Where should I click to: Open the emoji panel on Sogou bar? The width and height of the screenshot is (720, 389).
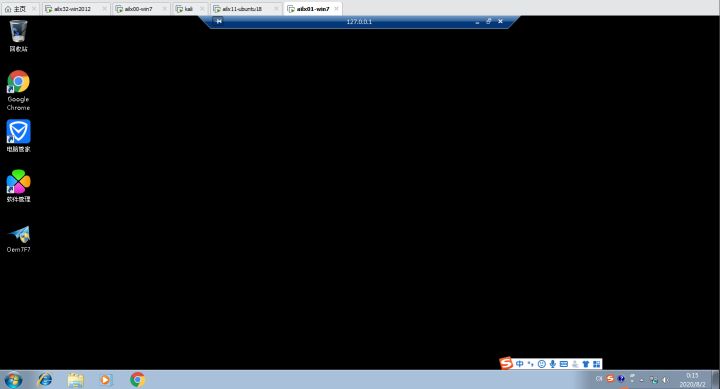click(x=541, y=364)
